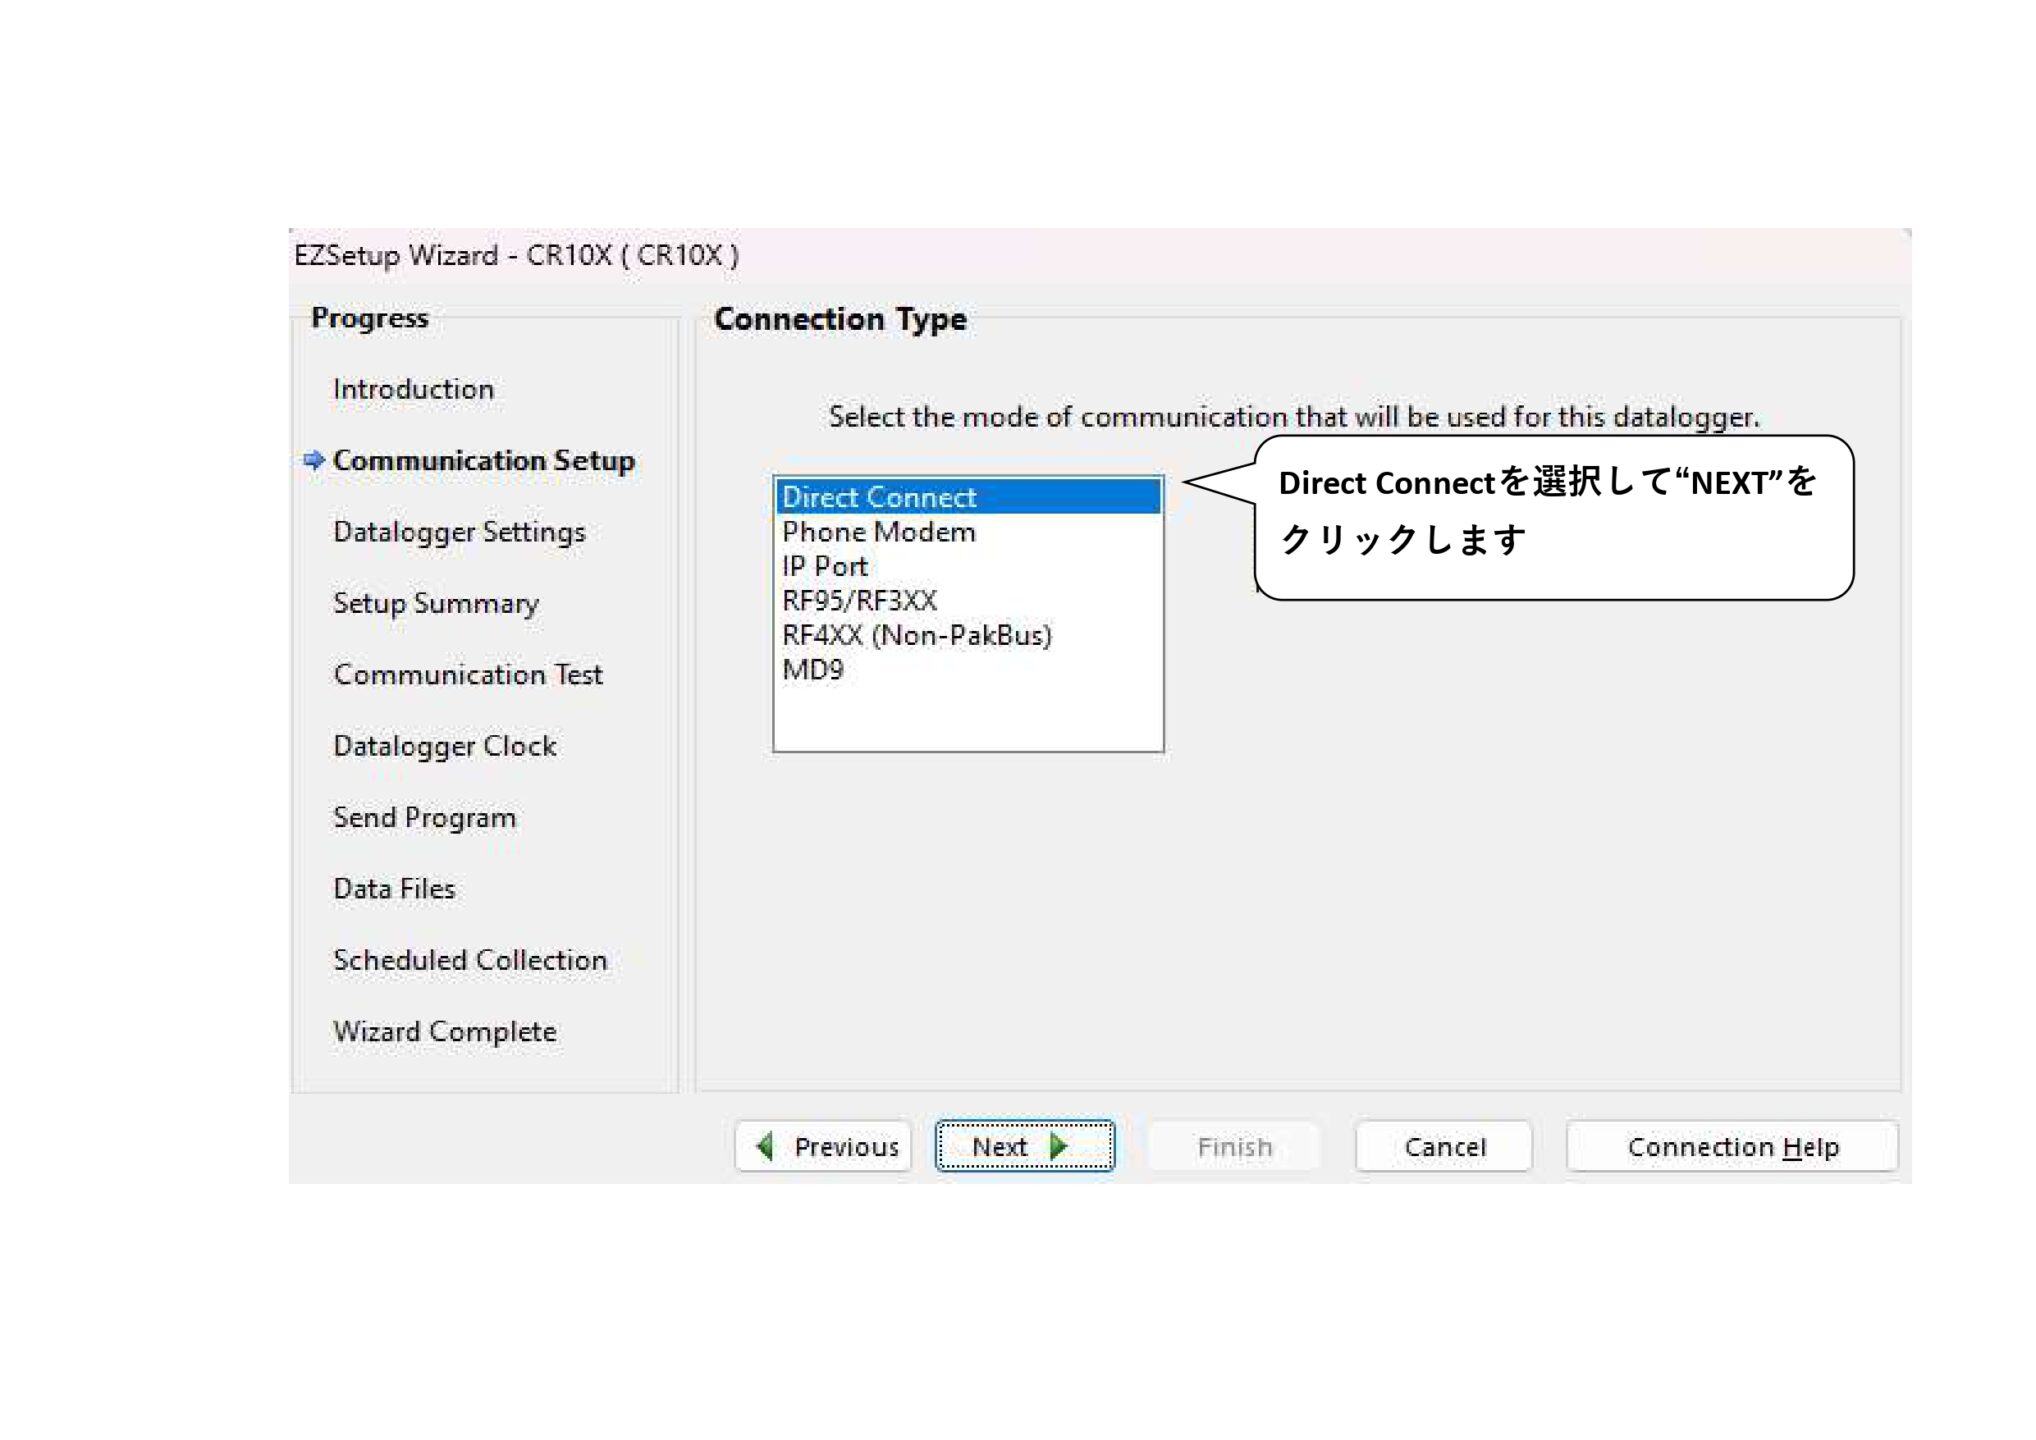
Task: Click the Next button
Action: point(1024,1146)
